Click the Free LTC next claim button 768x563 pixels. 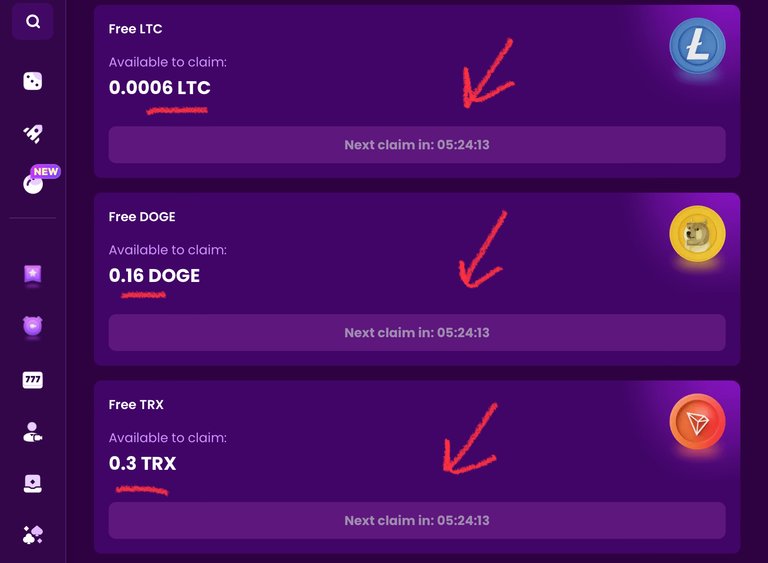pos(417,145)
